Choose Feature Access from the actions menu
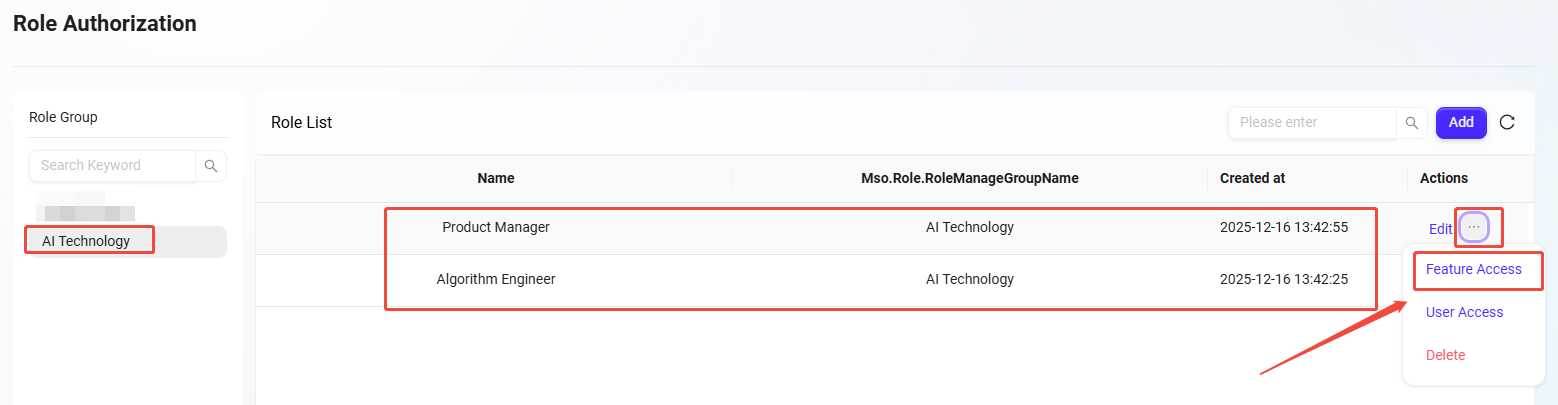The image size is (1558, 405). [x=1473, y=269]
